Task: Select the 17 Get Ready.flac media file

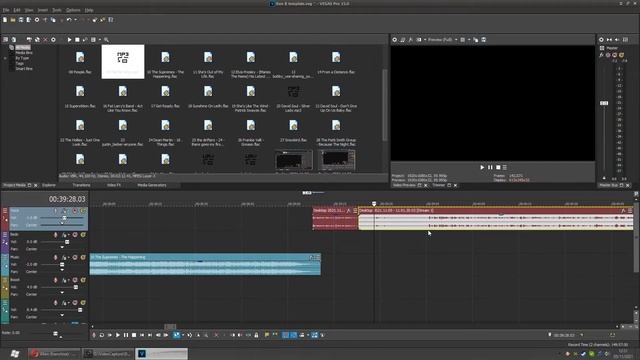Action: pos(165,96)
